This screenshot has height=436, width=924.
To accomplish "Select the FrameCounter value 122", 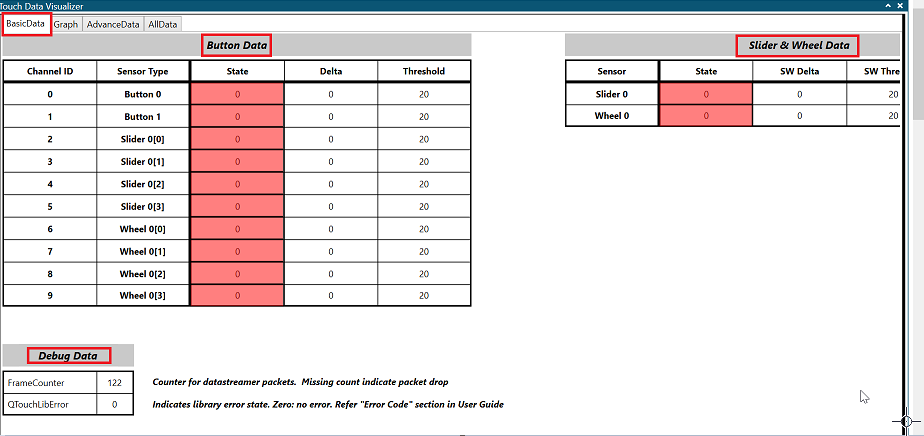I will (x=114, y=383).
